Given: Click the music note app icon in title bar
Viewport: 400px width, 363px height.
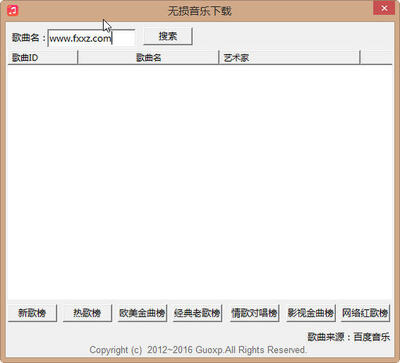Looking at the screenshot, I should pos(13,10).
